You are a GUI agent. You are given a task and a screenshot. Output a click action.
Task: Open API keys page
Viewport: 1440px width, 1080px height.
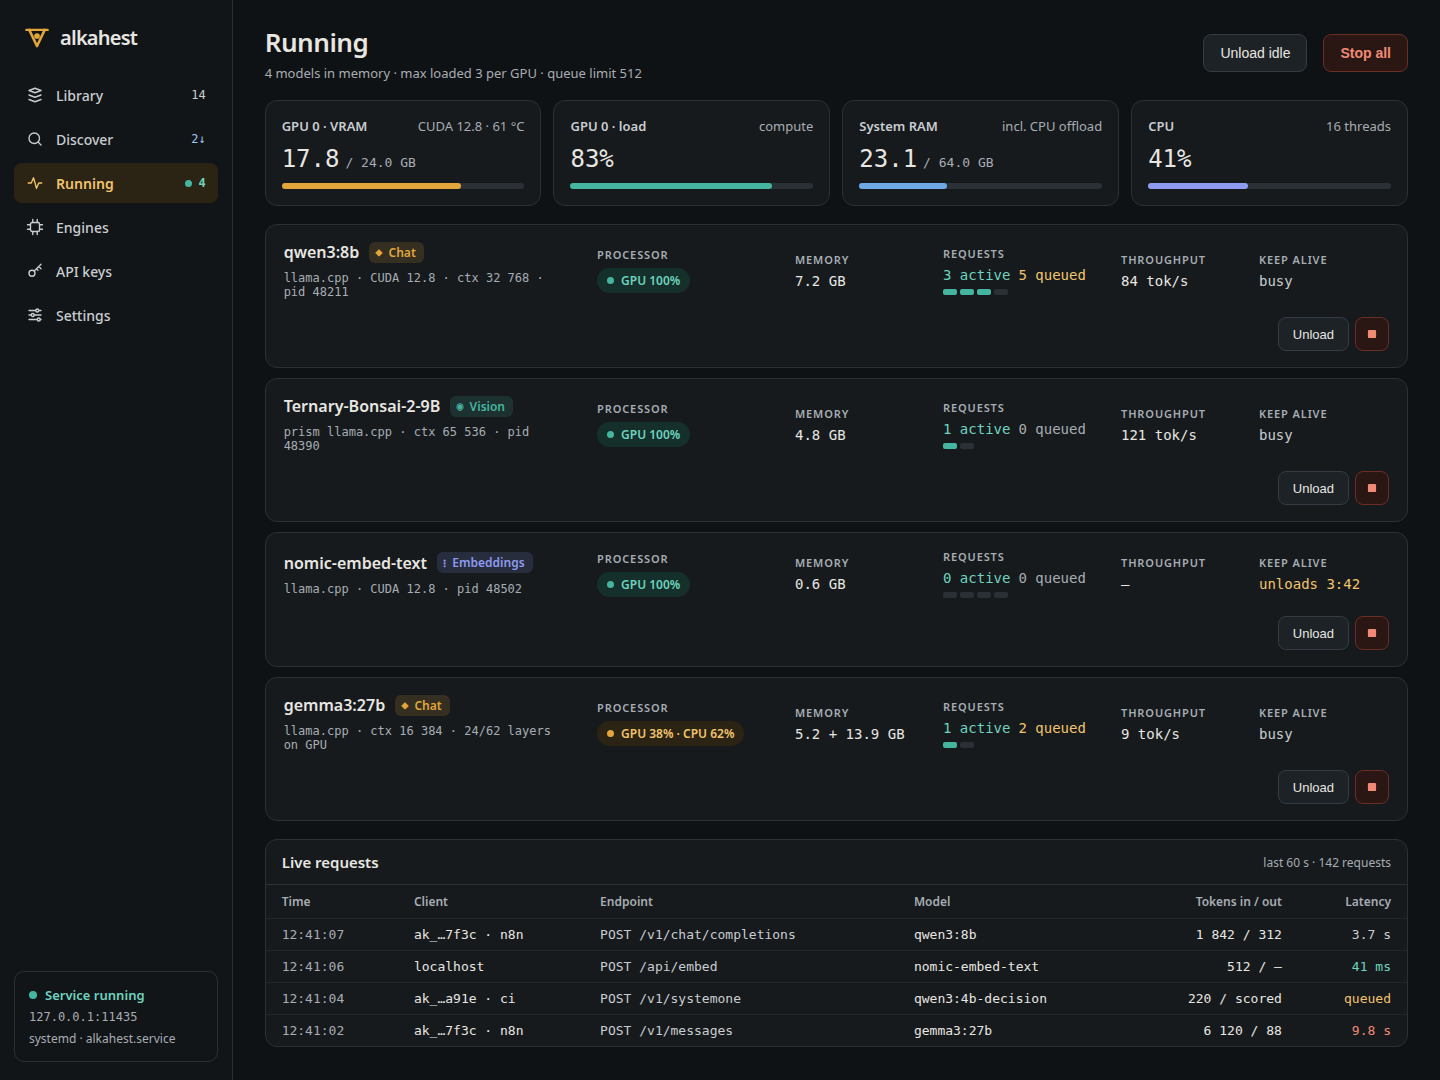coord(116,271)
